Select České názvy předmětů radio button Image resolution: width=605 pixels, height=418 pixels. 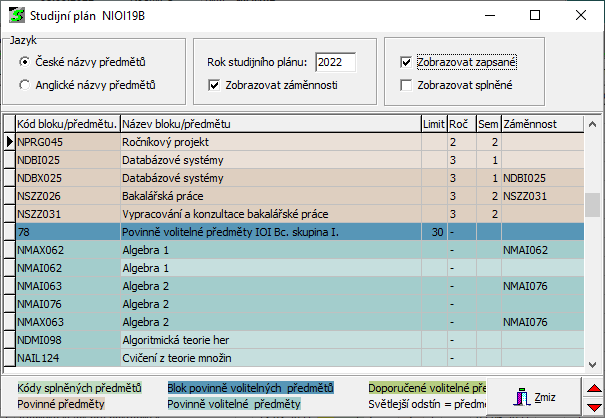point(24,62)
